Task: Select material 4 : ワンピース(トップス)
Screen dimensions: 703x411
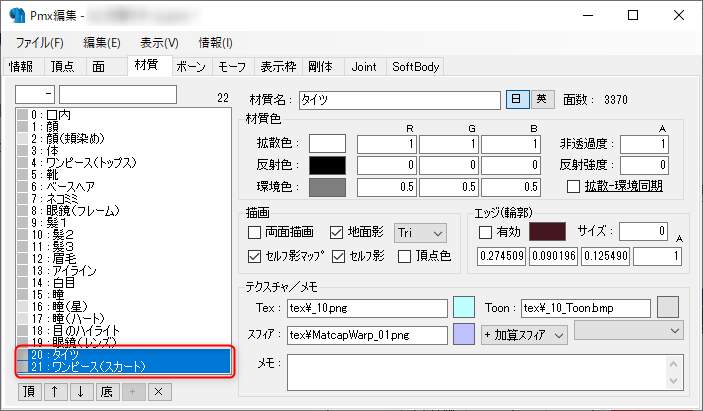Action: [123, 163]
